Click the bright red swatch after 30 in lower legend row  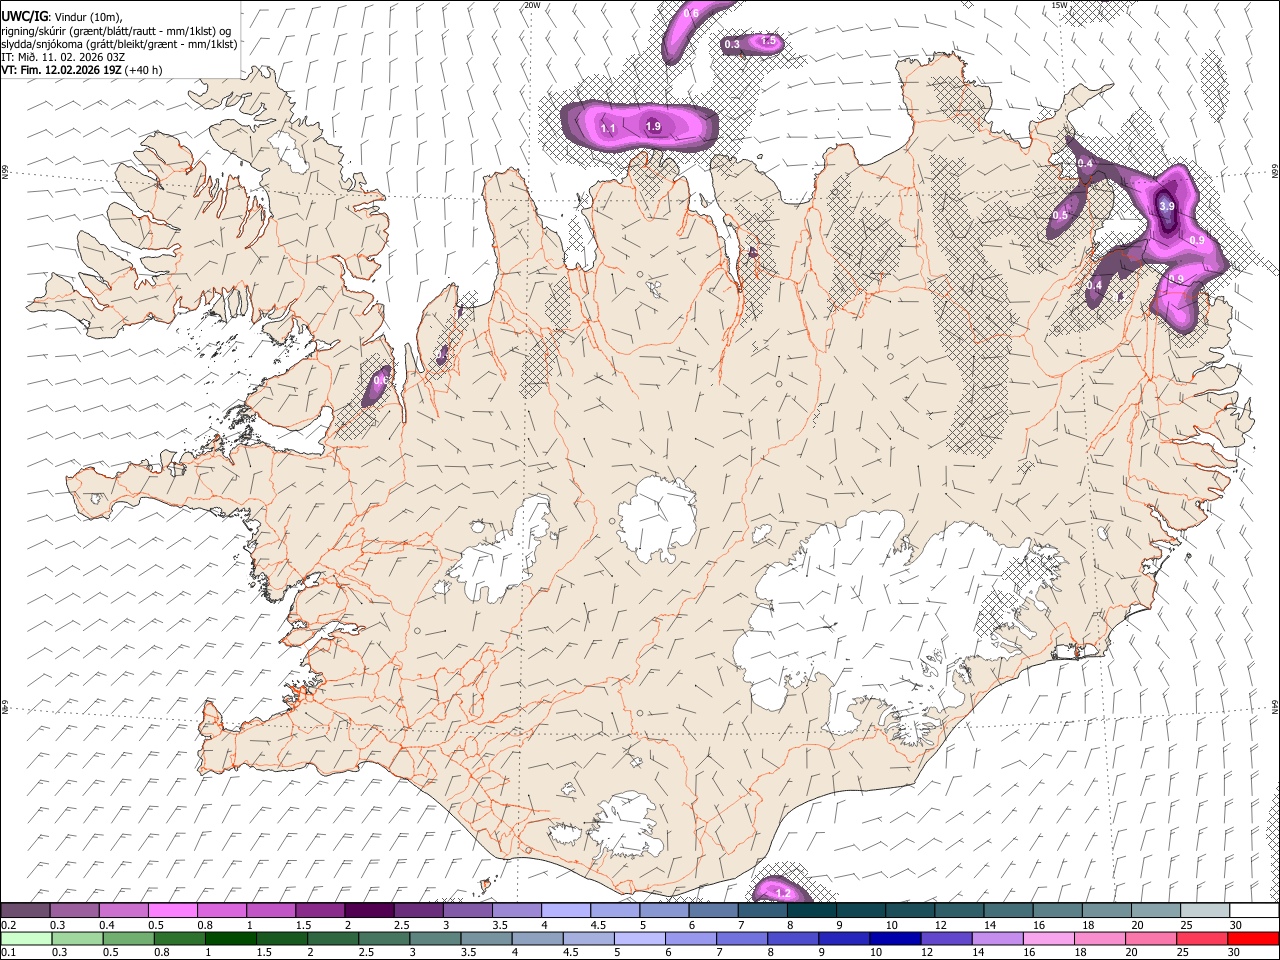(x=1252, y=938)
